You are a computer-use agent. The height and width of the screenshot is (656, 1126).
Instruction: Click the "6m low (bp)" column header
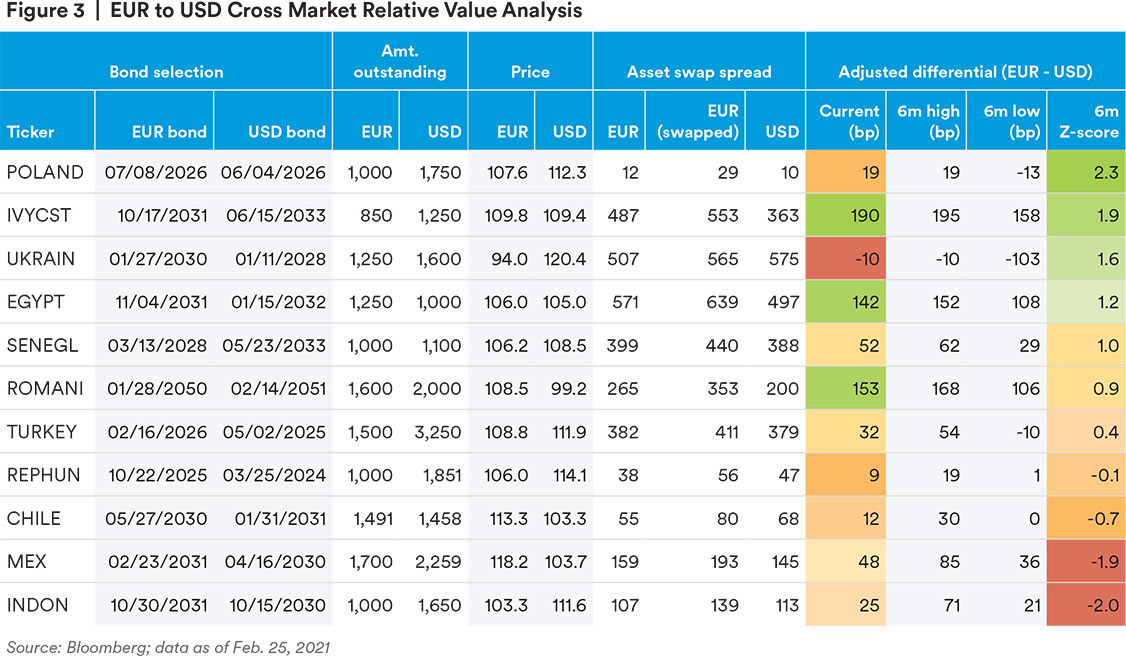coord(1007,121)
